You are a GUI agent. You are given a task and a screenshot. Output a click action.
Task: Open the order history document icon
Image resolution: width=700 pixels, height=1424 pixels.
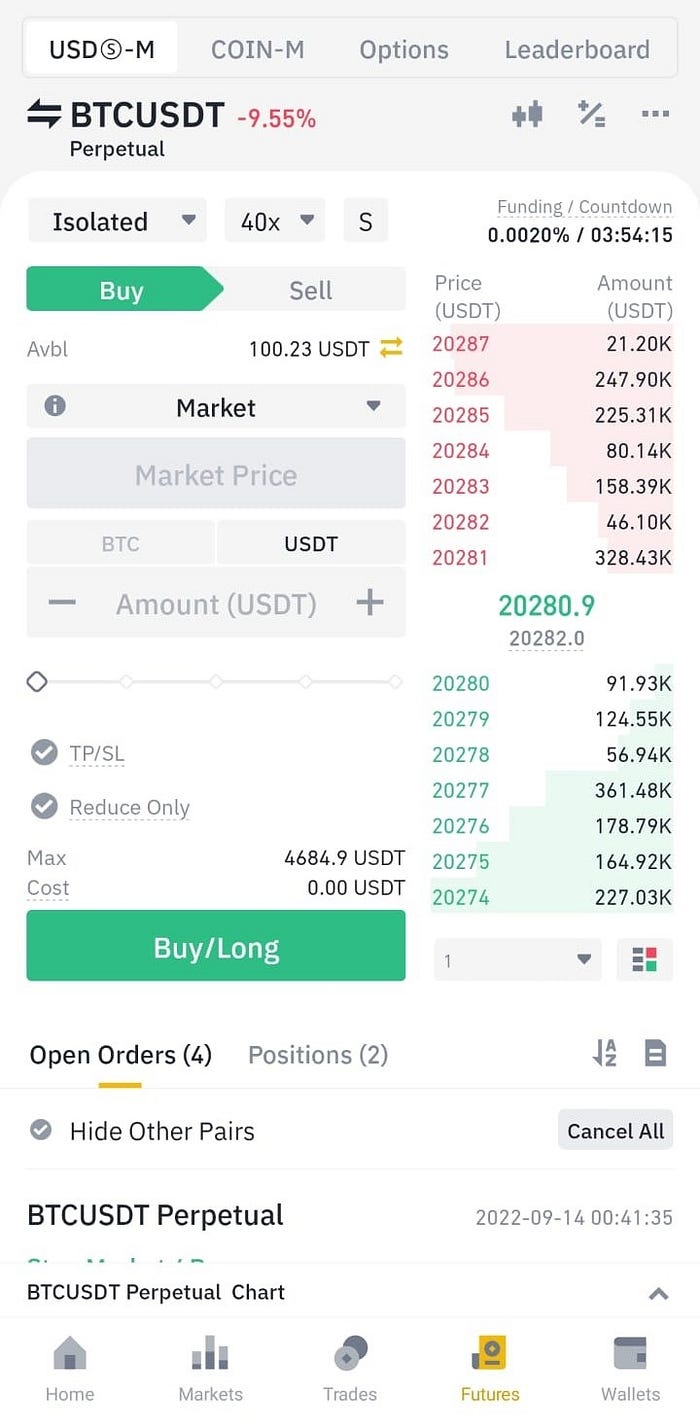[x=655, y=1053]
